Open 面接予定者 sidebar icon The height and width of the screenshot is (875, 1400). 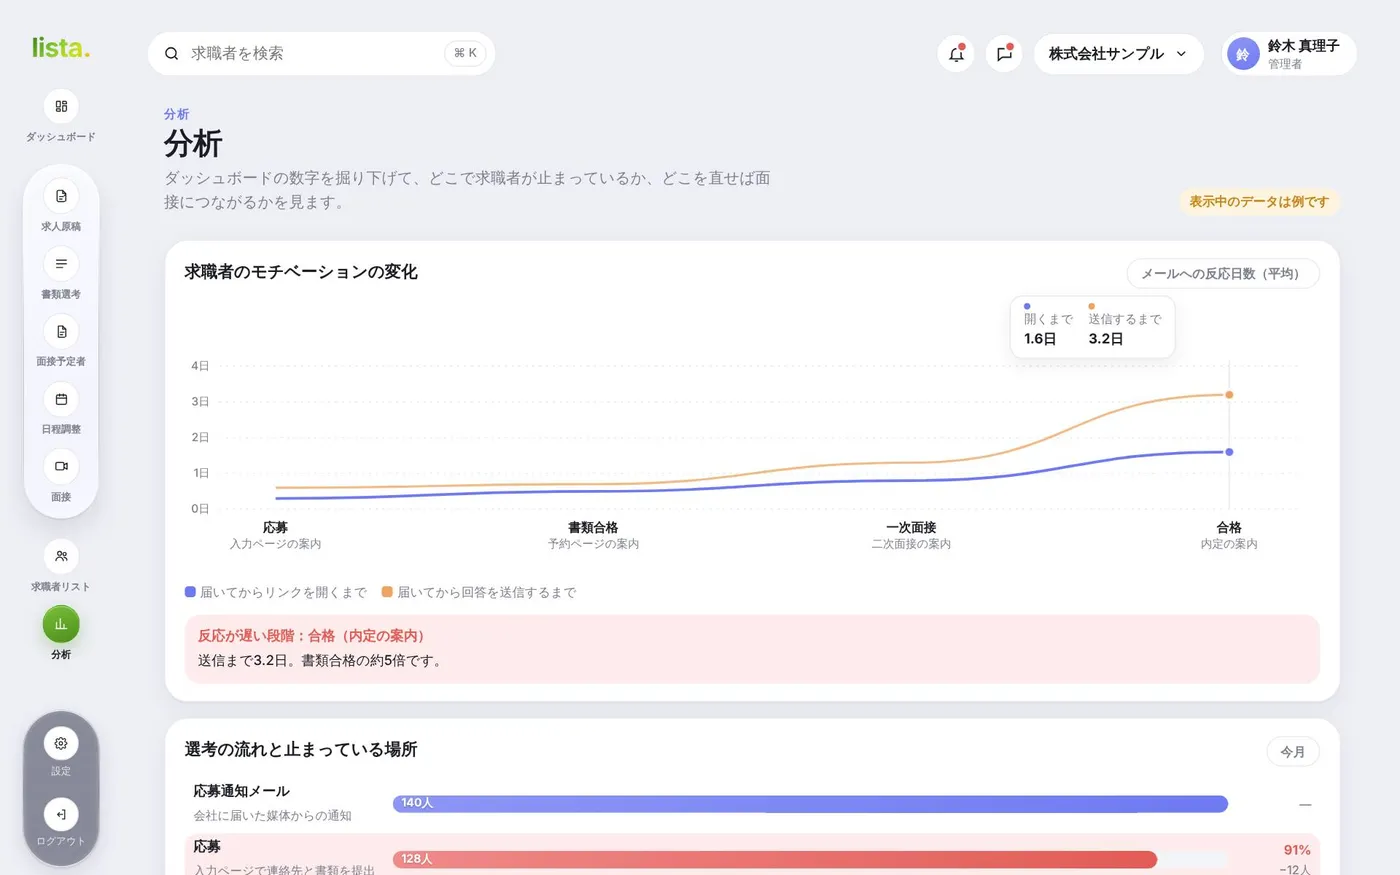(x=61, y=331)
